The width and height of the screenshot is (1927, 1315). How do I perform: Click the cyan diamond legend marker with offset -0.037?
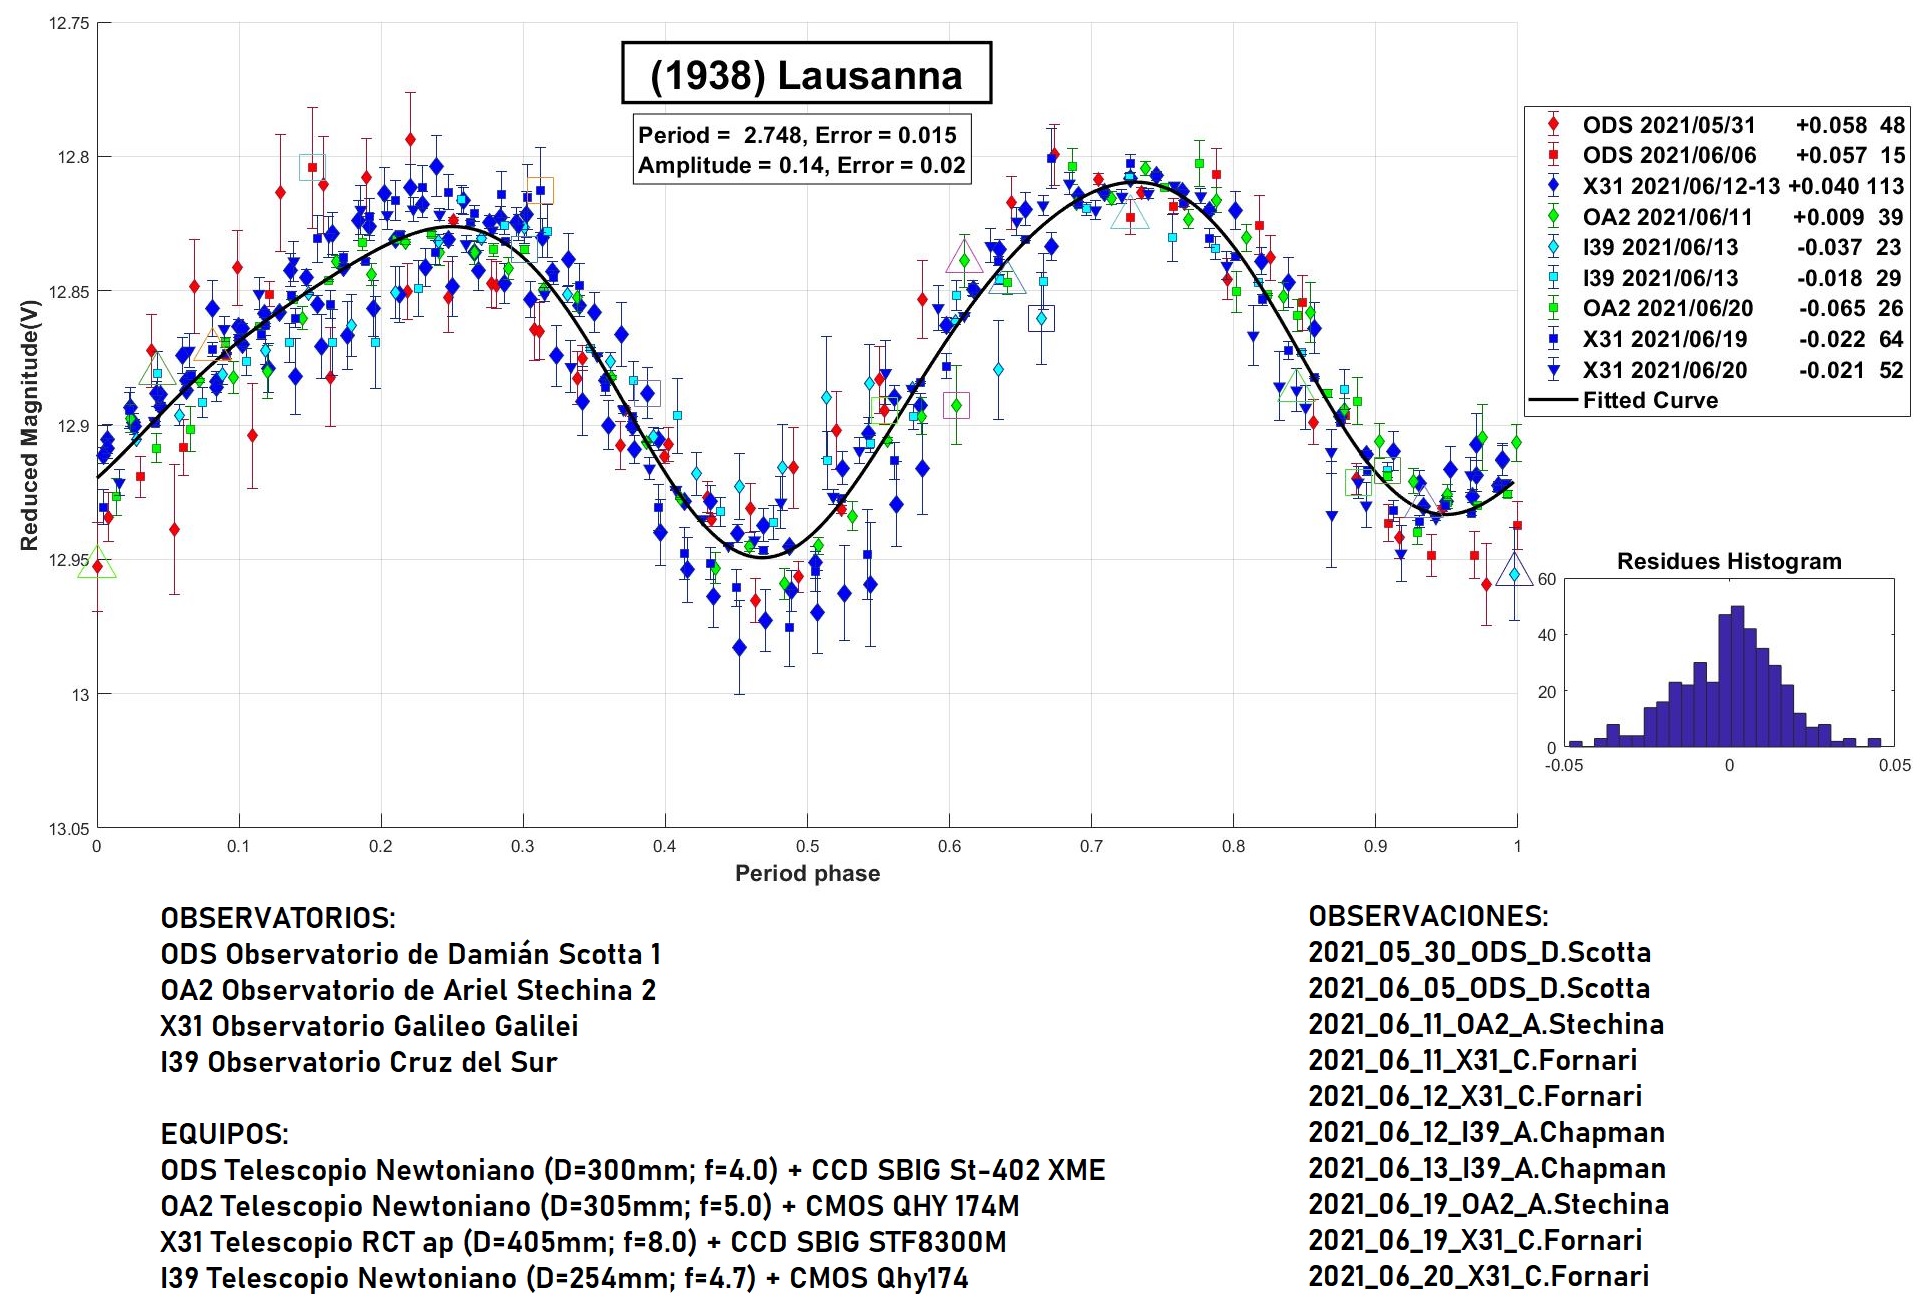1553,247
